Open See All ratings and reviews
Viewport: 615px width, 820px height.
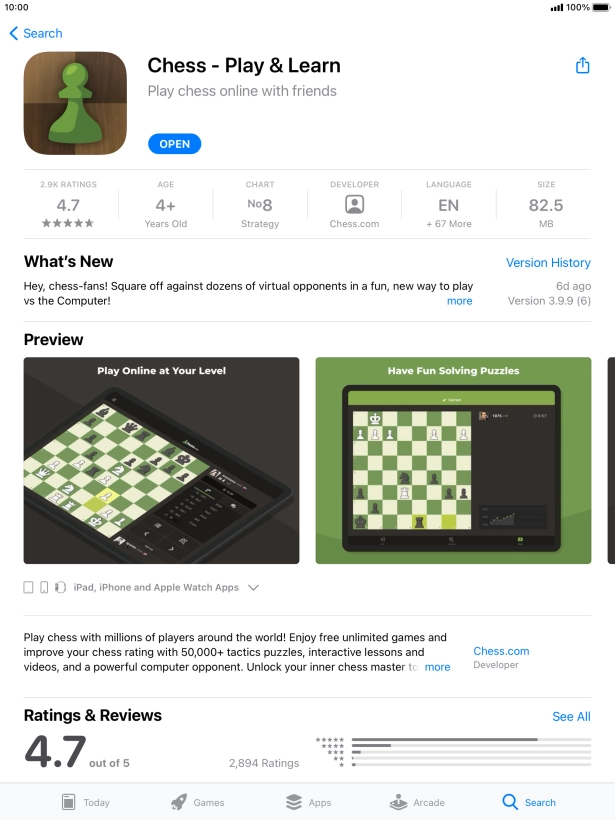tap(571, 716)
